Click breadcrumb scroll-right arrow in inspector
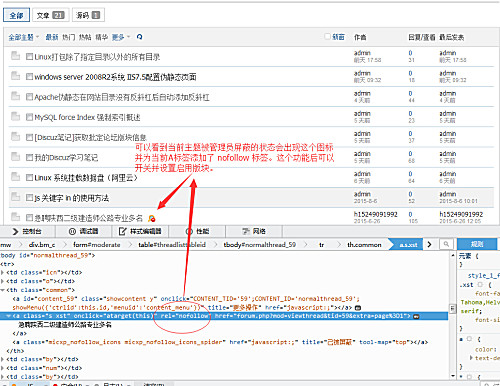The width and height of the screenshot is (500, 386). (x=429, y=244)
